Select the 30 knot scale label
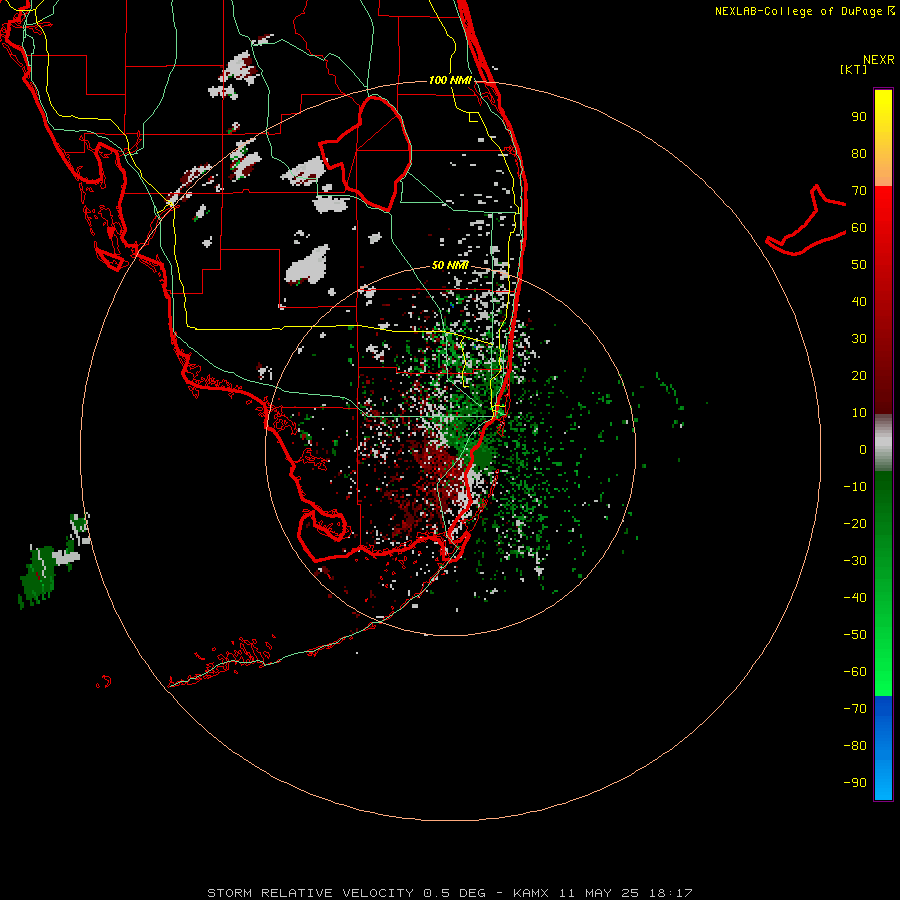This screenshot has height=900, width=900. coord(859,339)
